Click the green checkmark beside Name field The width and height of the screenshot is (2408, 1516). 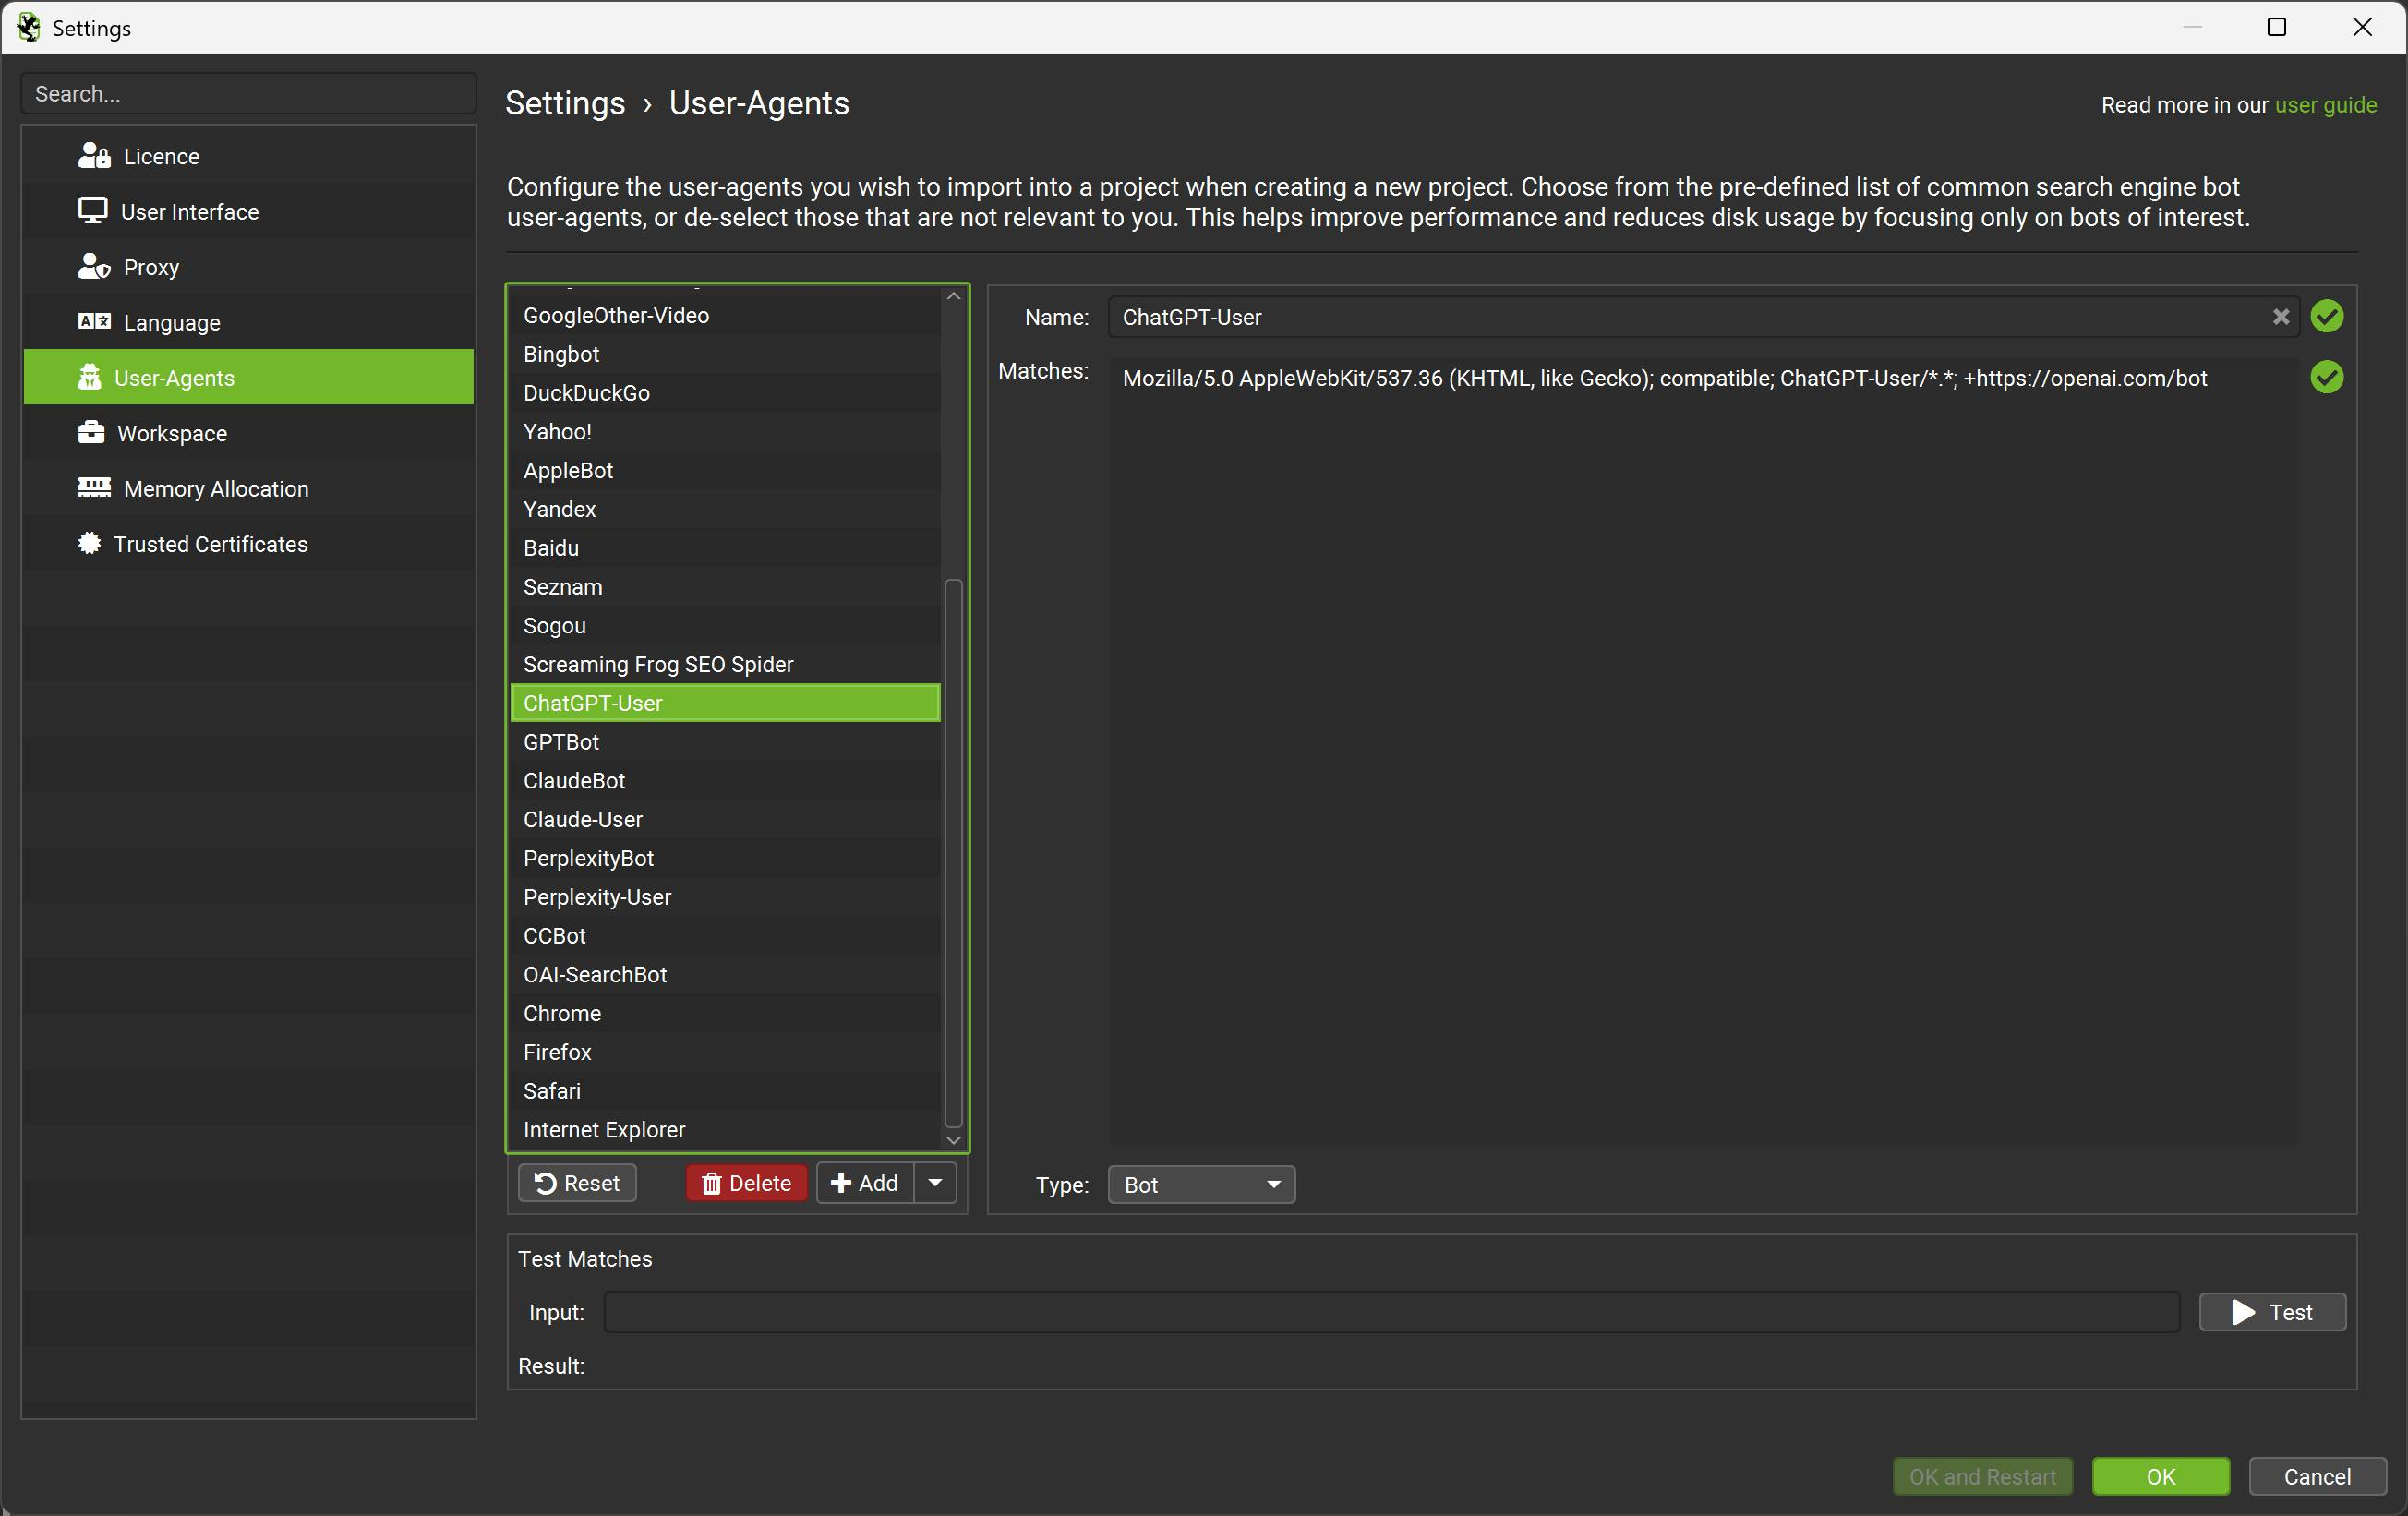(x=2327, y=317)
